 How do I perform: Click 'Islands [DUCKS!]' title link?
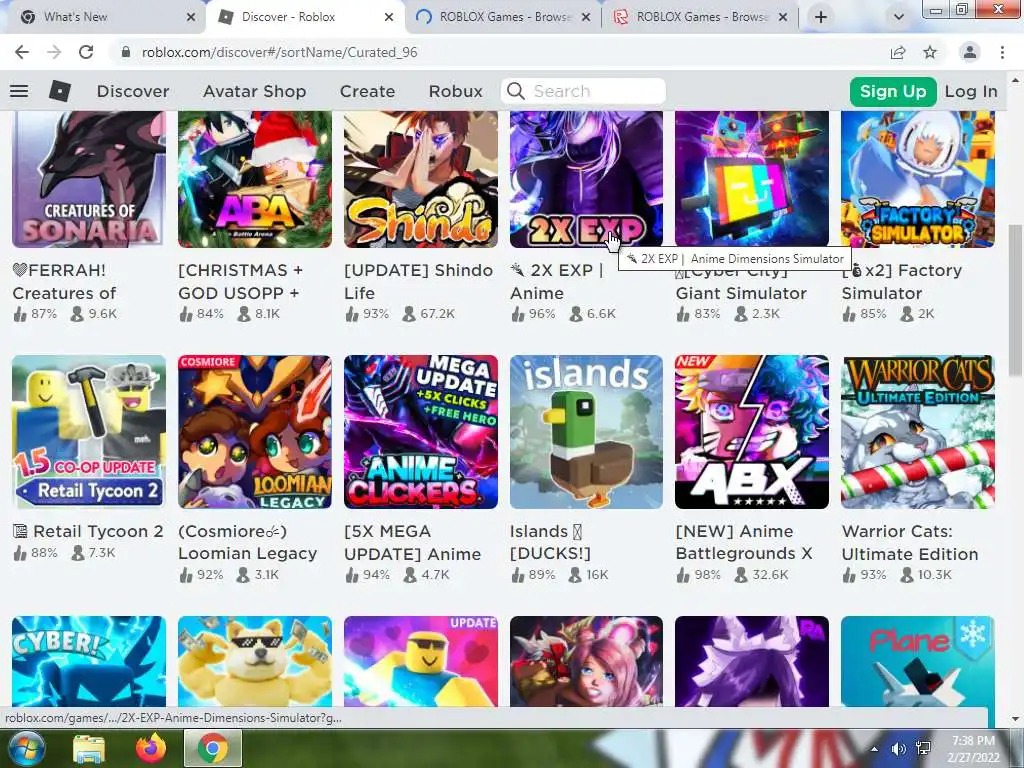point(550,542)
